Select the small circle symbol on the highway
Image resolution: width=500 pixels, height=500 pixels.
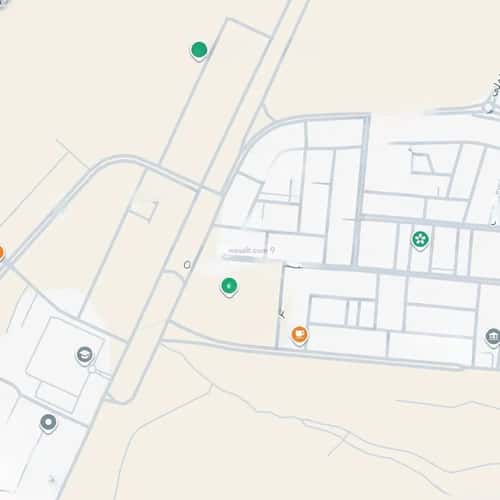coord(187,265)
